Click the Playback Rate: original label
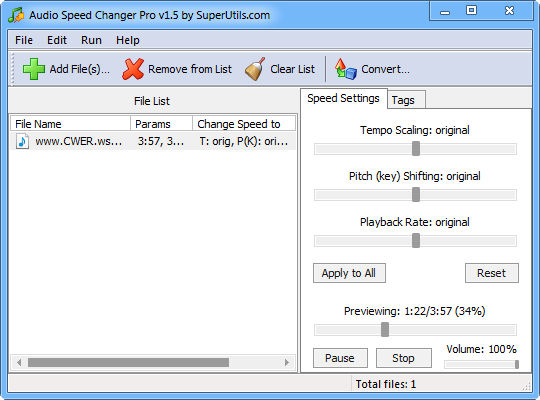Screen dimensions: 540x400 [415, 222]
